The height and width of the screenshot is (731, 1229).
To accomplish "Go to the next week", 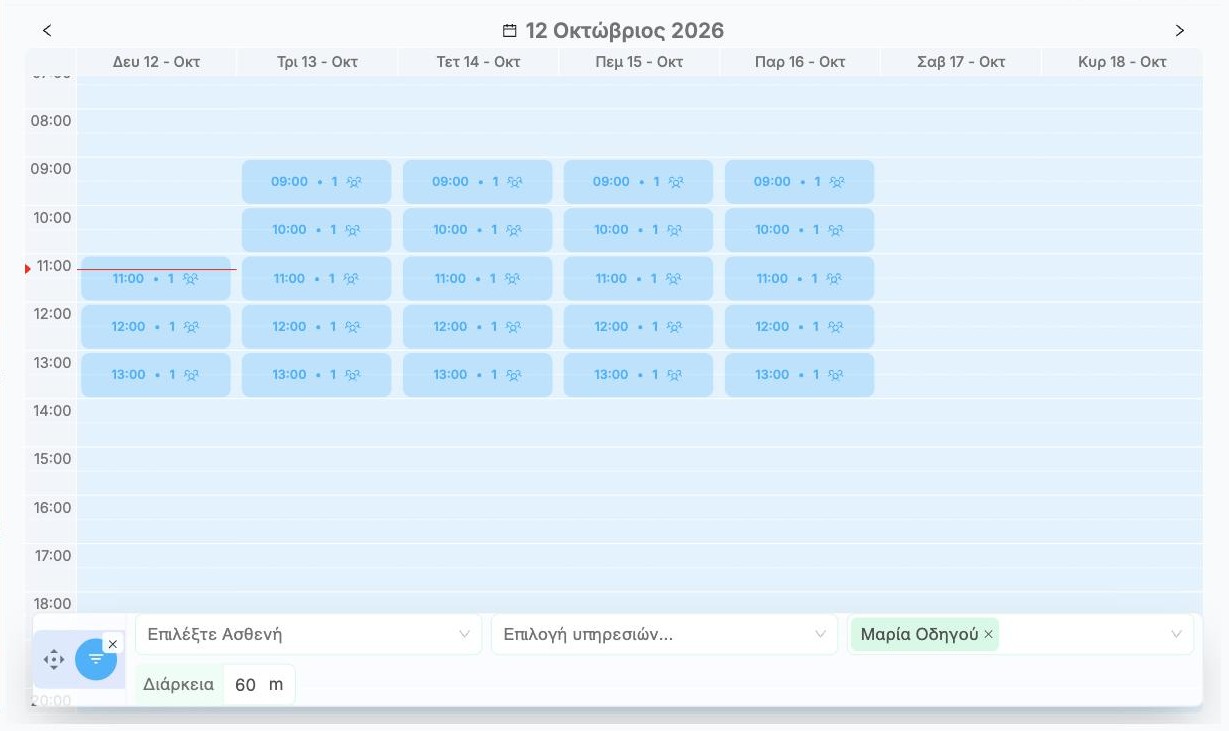I will 1180,31.
